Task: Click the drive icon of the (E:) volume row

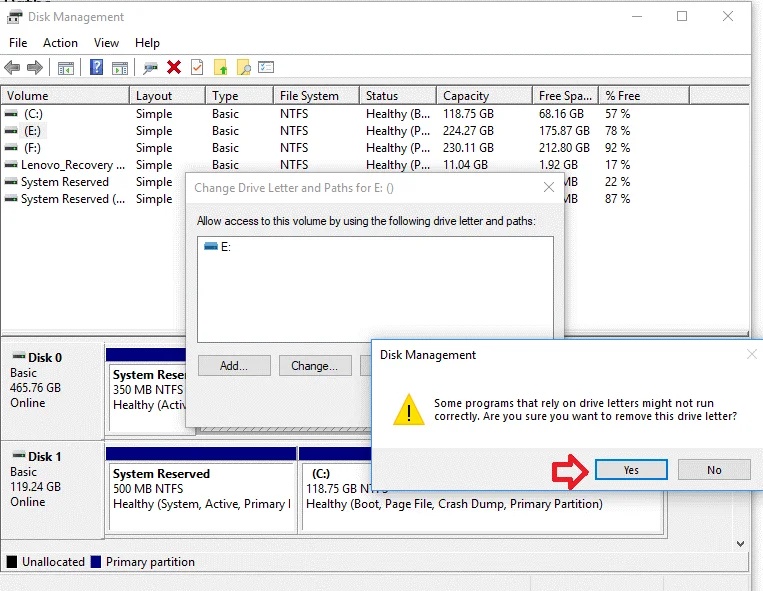Action: coord(11,131)
